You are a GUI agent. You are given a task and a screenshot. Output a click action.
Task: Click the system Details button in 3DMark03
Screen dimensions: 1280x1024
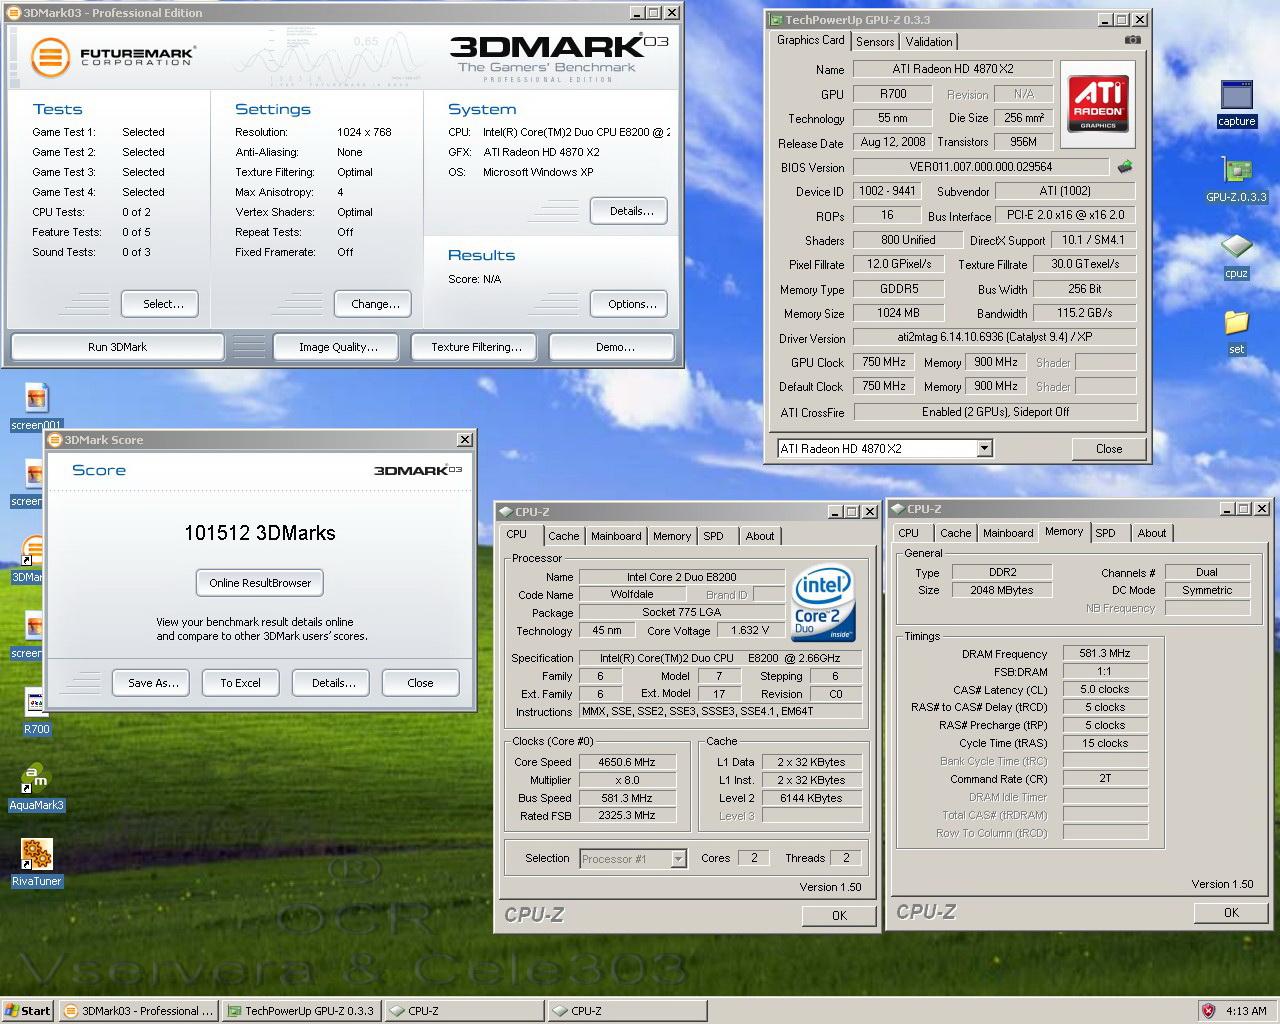628,211
